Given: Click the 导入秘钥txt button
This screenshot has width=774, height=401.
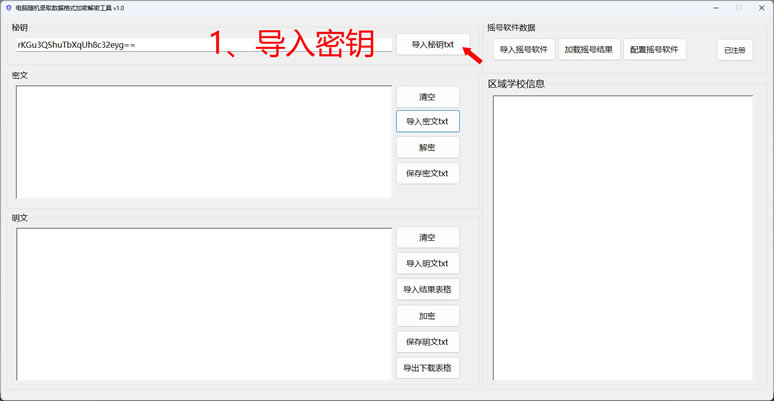Looking at the screenshot, I should tap(432, 44).
